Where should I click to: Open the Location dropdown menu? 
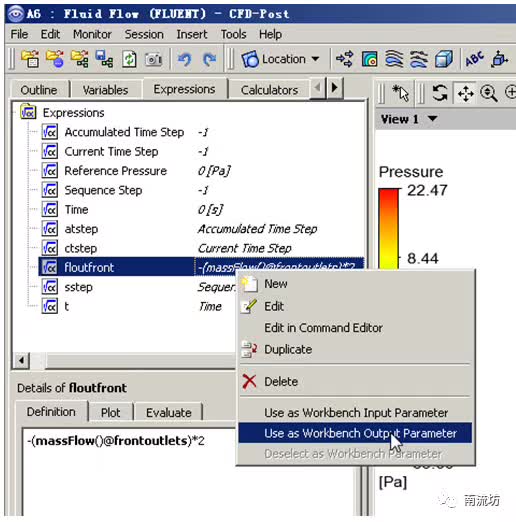(x=281, y=59)
